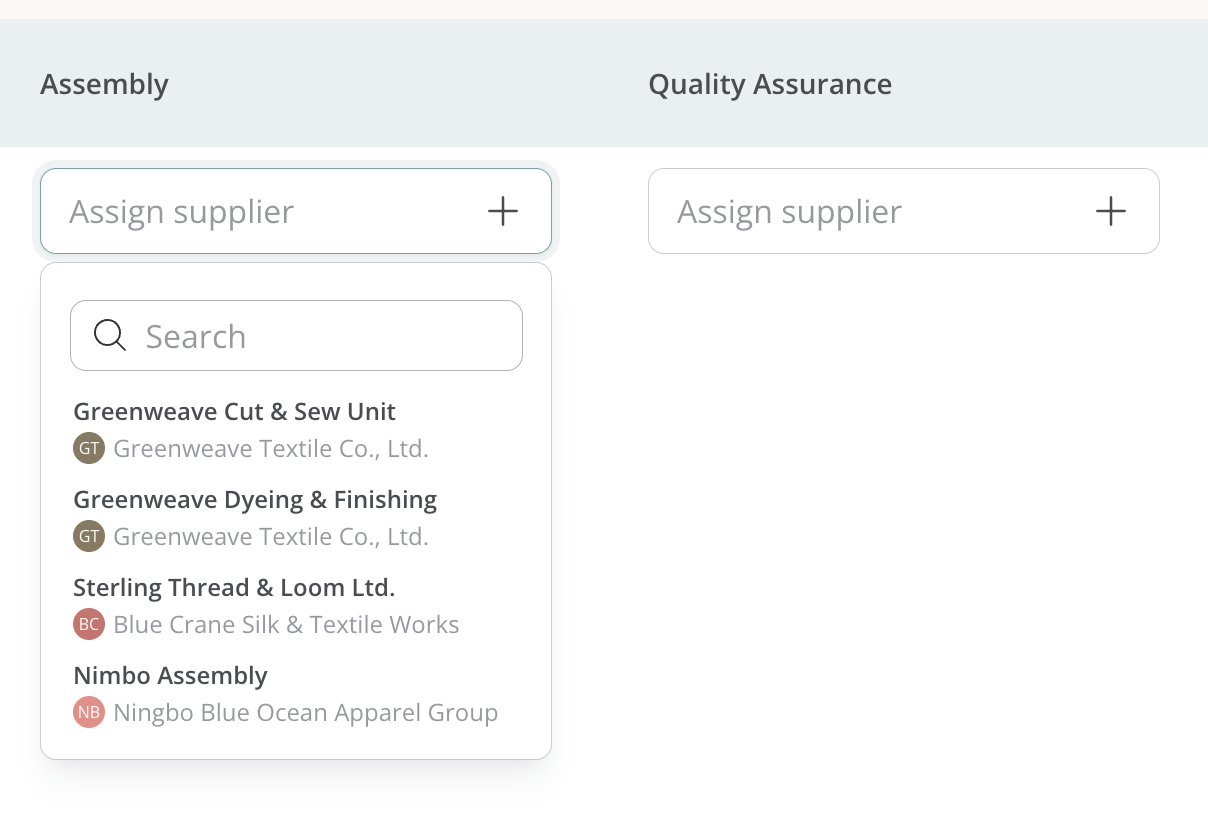Choose Greenweave Dyeing & Finishing option
Image resolution: width=1208 pixels, height=832 pixels.
click(296, 518)
